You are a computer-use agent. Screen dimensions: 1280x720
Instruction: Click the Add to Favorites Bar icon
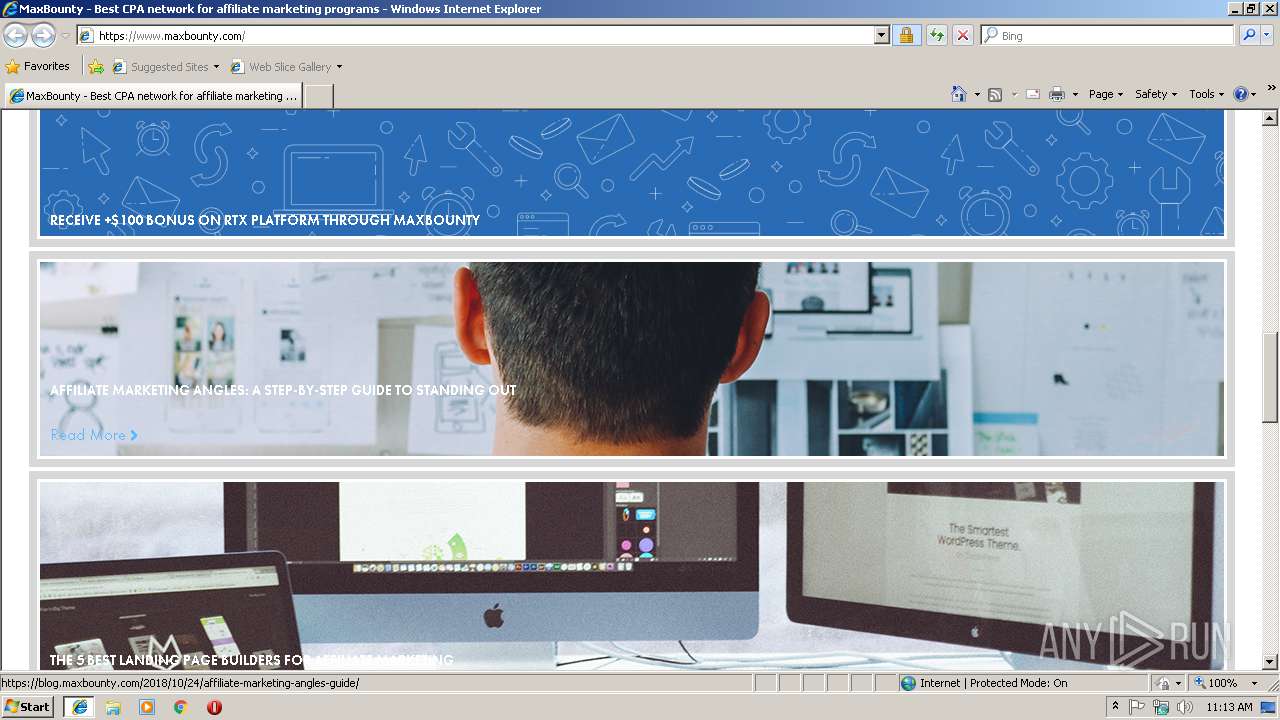coord(96,67)
